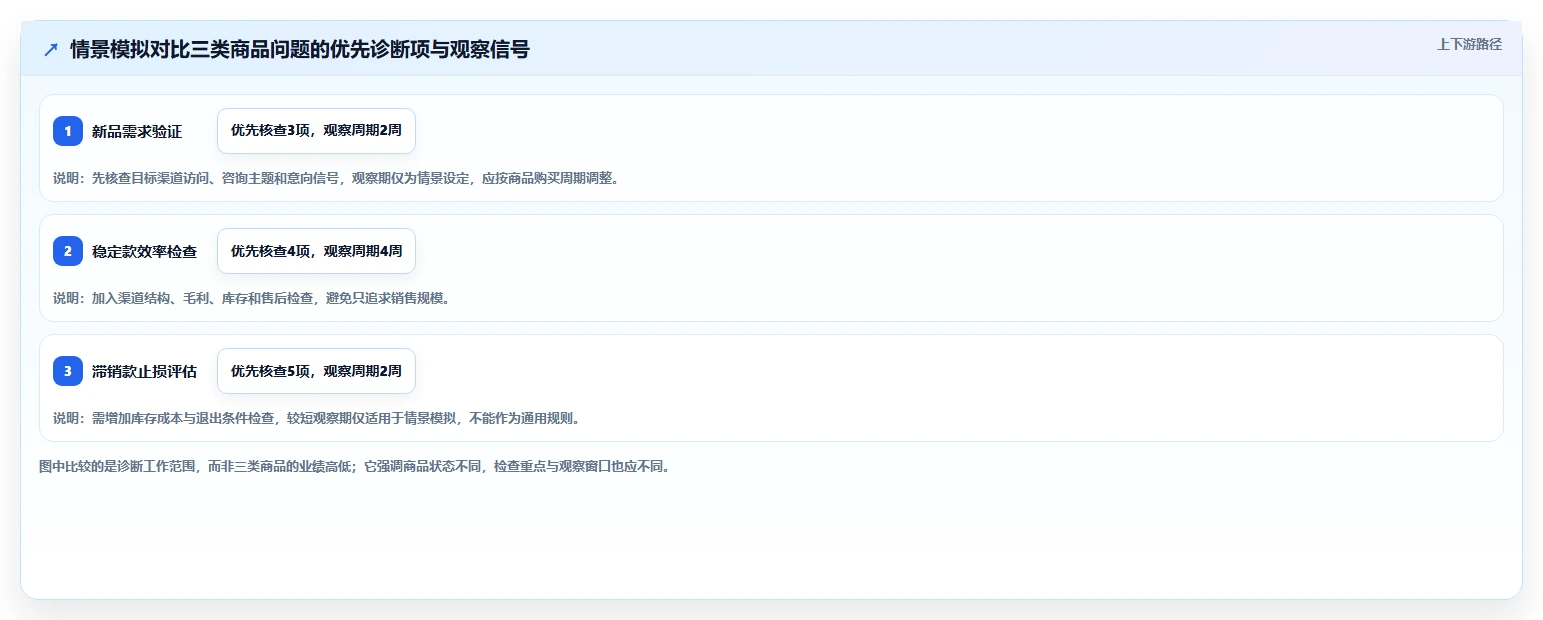Click the description starting 说明：先核查目标渠道访问
1543x620 pixels.
pyautogui.click(x=336, y=178)
